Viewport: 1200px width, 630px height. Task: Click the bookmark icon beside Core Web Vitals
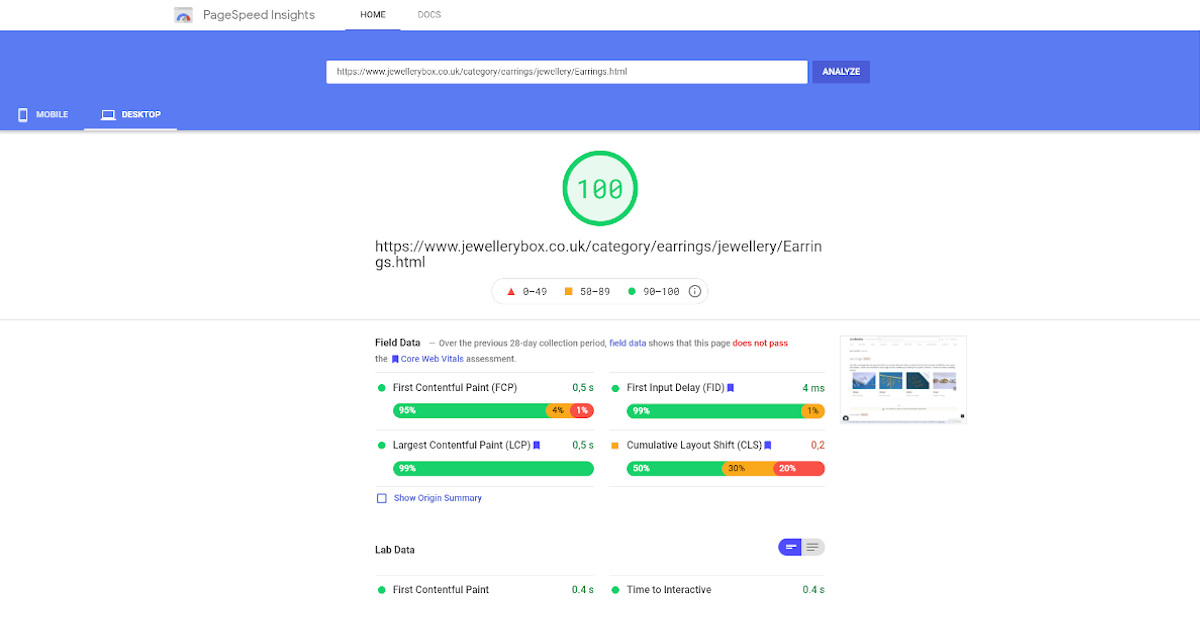click(x=395, y=359)
